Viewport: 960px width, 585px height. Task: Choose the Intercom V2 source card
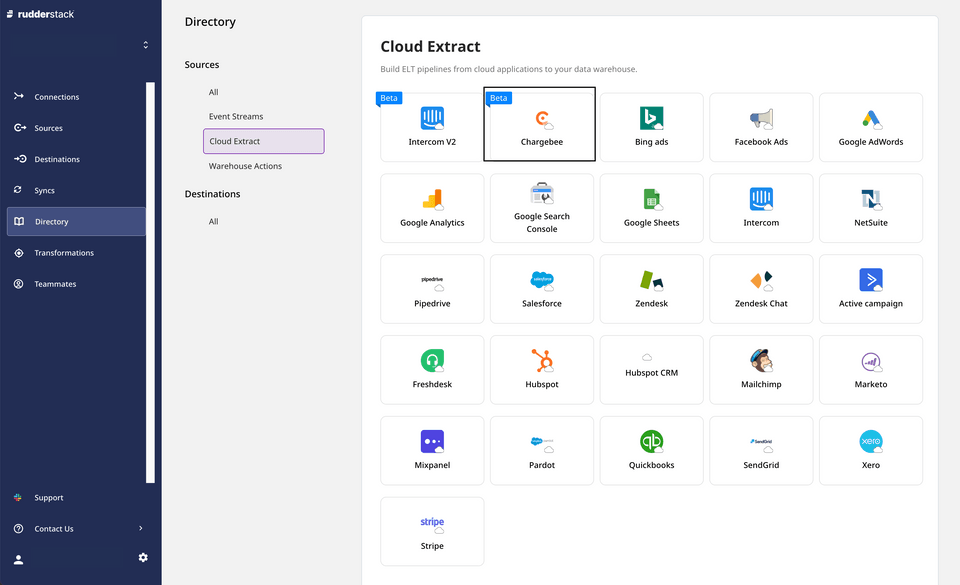(x=432, y=127)
